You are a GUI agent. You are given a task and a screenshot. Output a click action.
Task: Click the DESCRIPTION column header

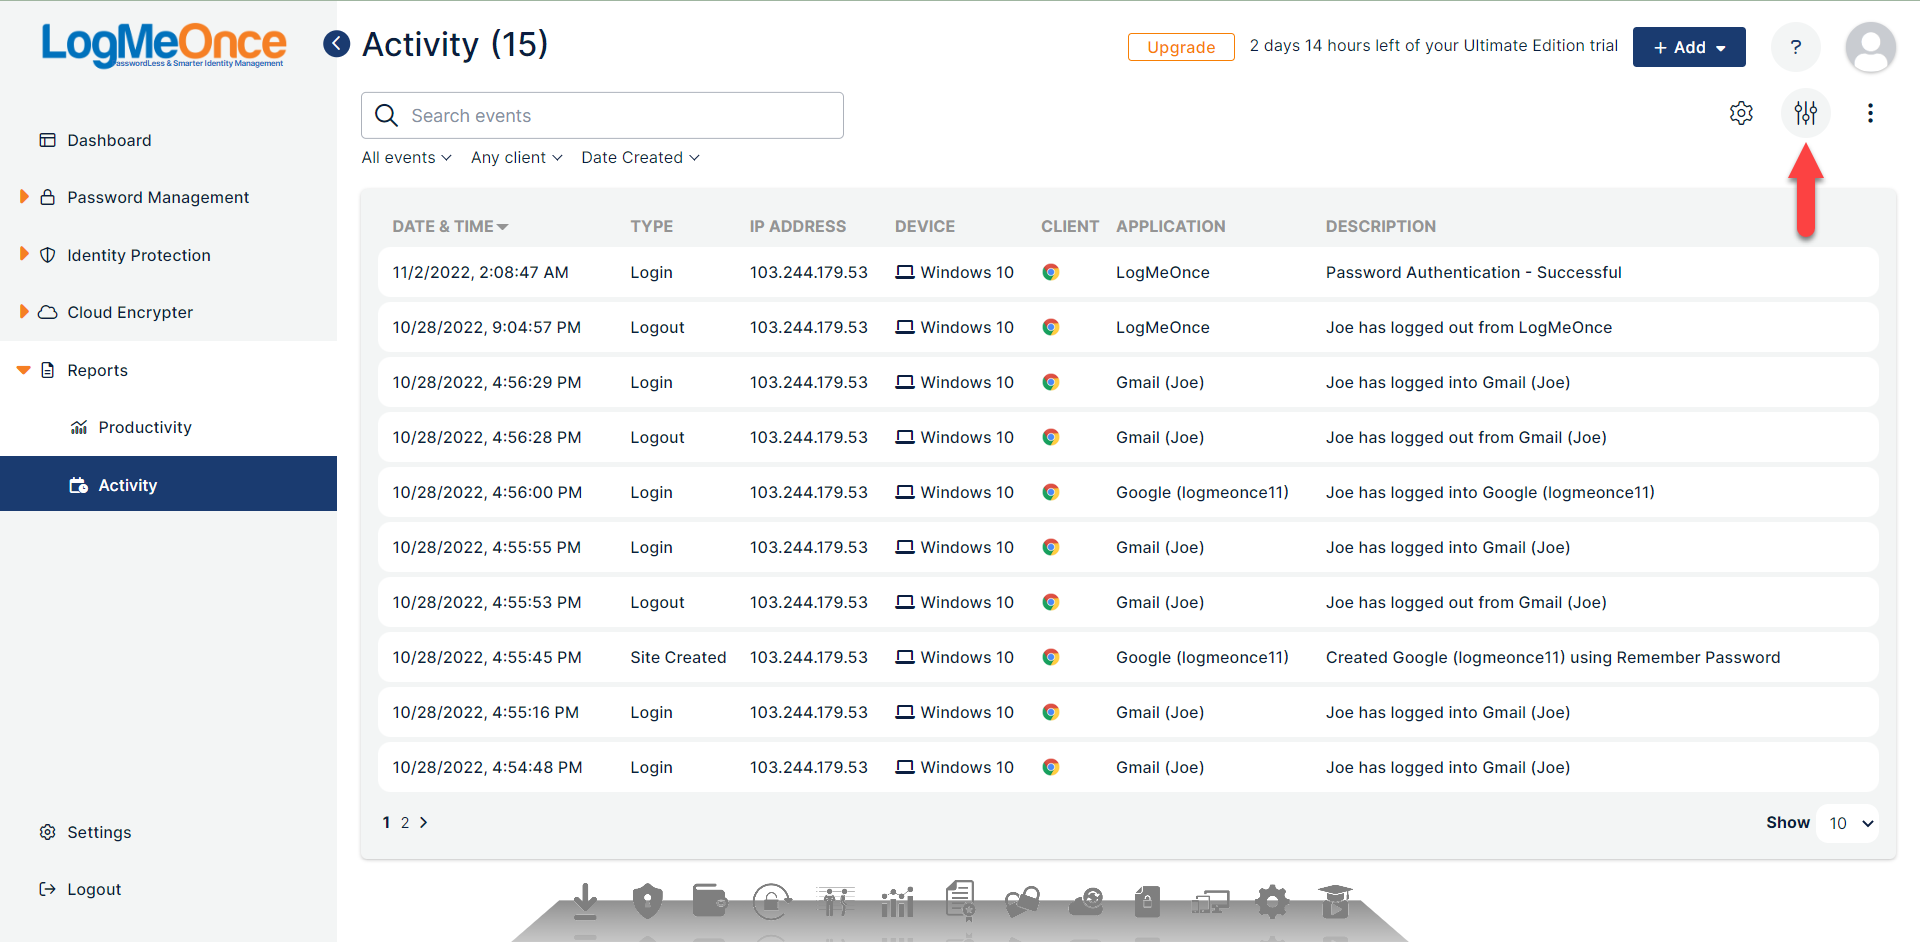coord(1381,226)
